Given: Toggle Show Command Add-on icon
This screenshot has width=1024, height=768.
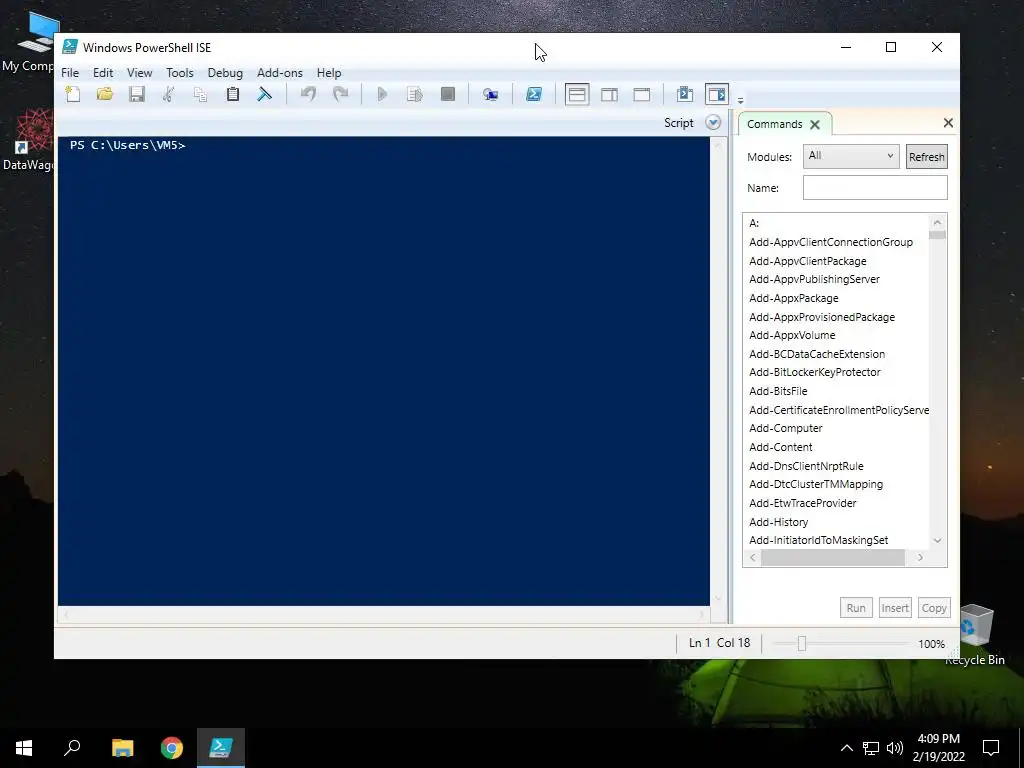Looking at the screenshot, I should (x=716, y=94).
